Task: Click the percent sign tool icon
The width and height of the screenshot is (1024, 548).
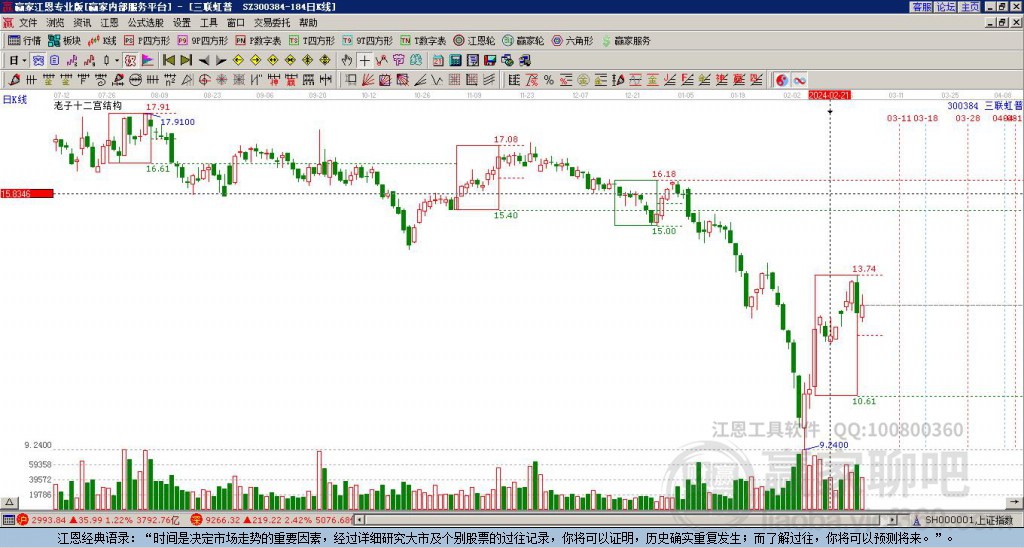Action: 549,80
